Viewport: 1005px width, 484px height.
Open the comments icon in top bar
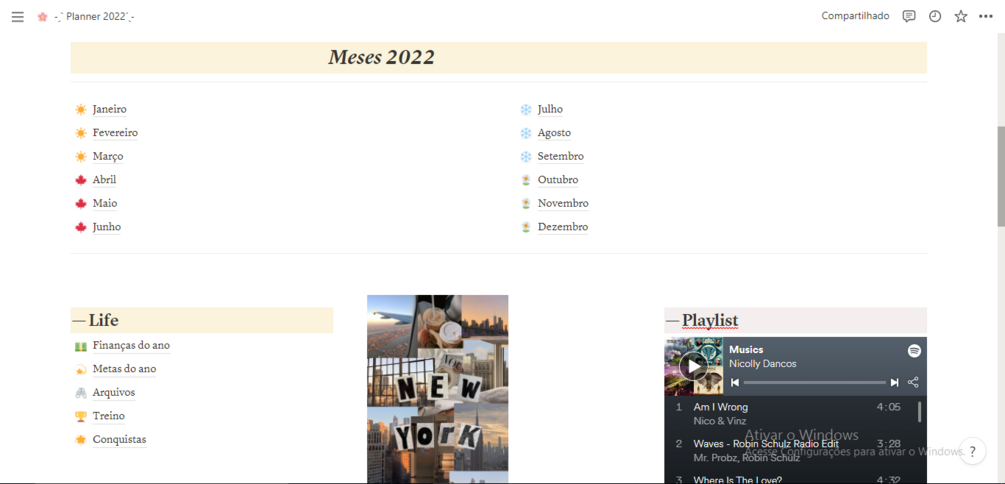coord(909,17)
